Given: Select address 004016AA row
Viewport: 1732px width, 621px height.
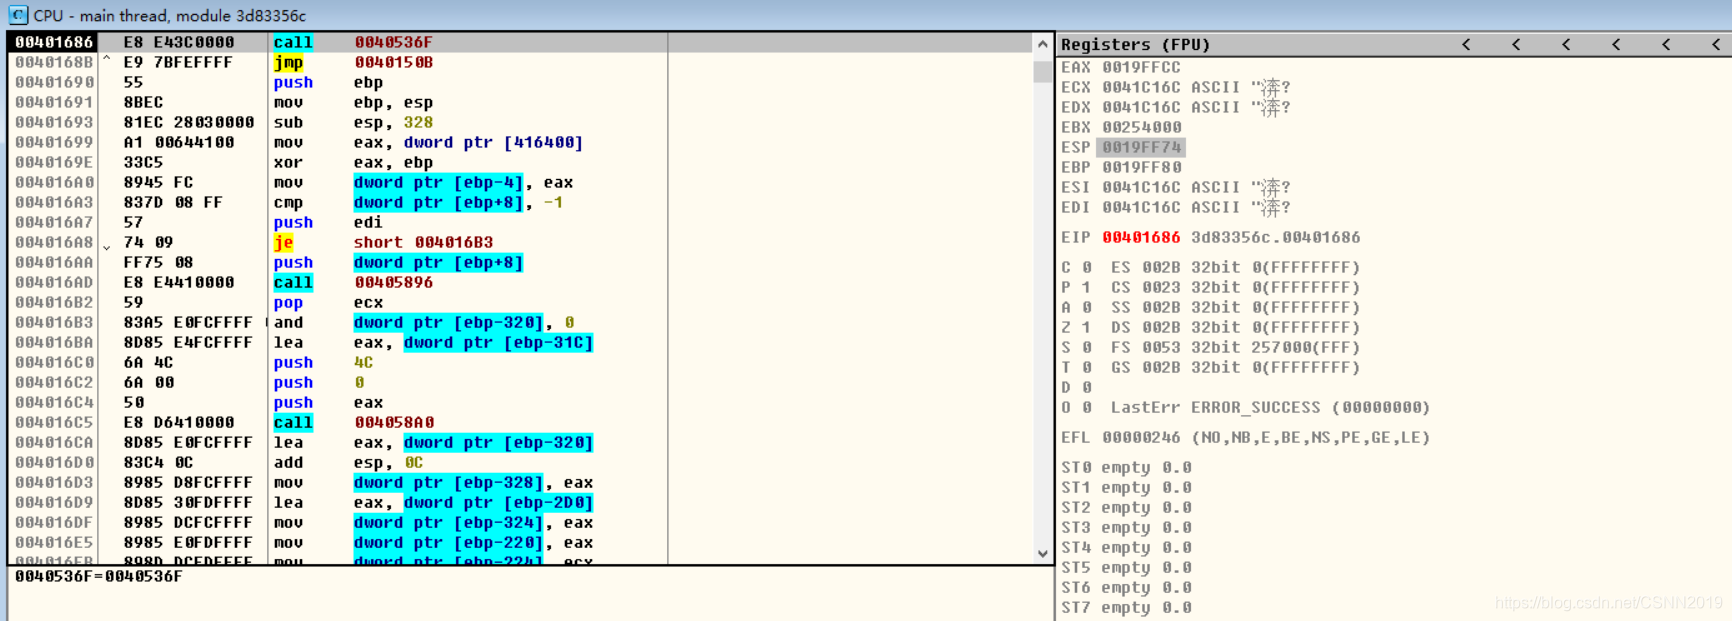Looking at the screenshot, I should 54,262.
